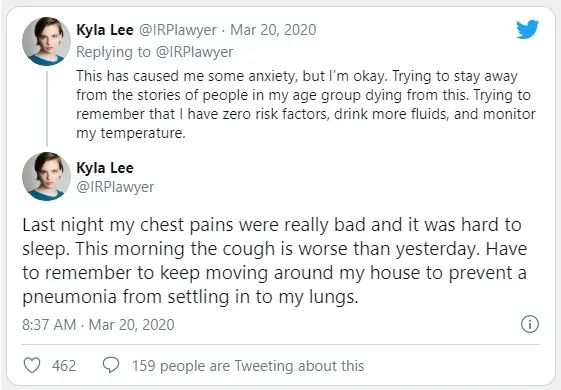Click the thread line connecting the two avatars
Screen dimensions: 561x390
point(47,109)
